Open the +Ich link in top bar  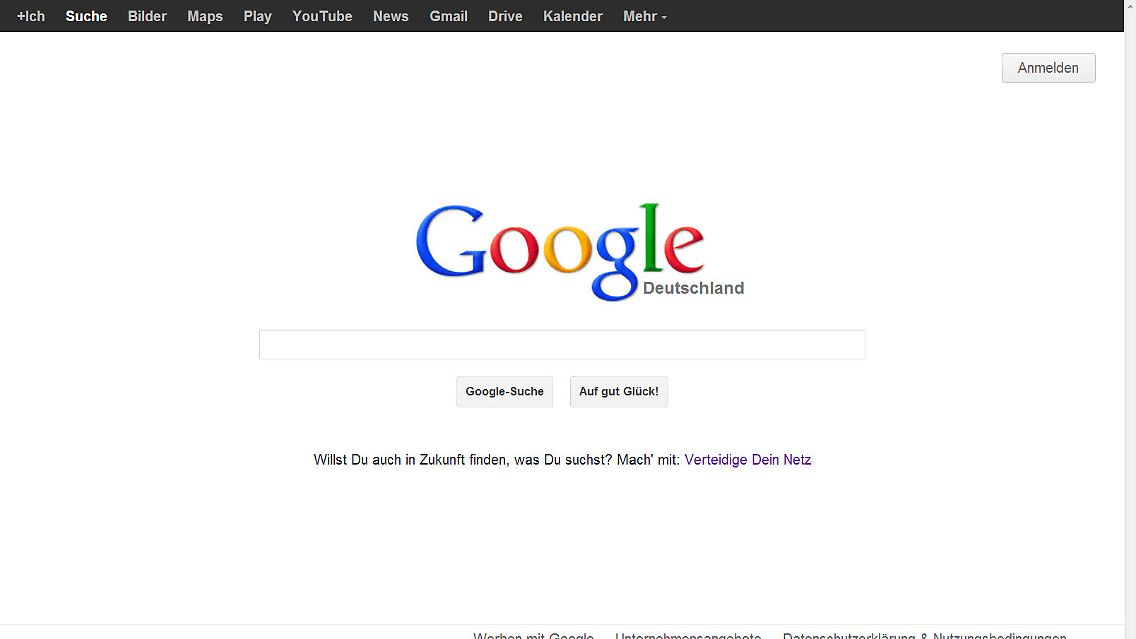click(30, 16)
